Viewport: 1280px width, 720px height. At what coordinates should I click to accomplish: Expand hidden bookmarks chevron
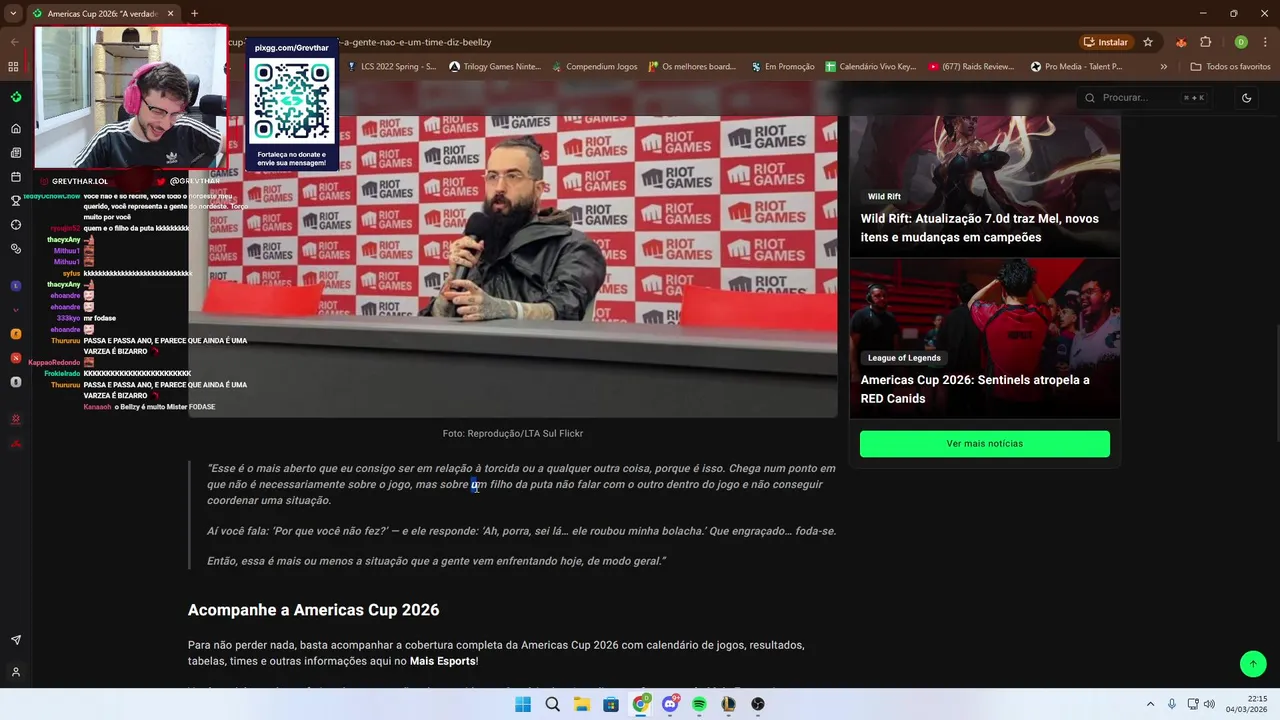[x=1163, y=67]
